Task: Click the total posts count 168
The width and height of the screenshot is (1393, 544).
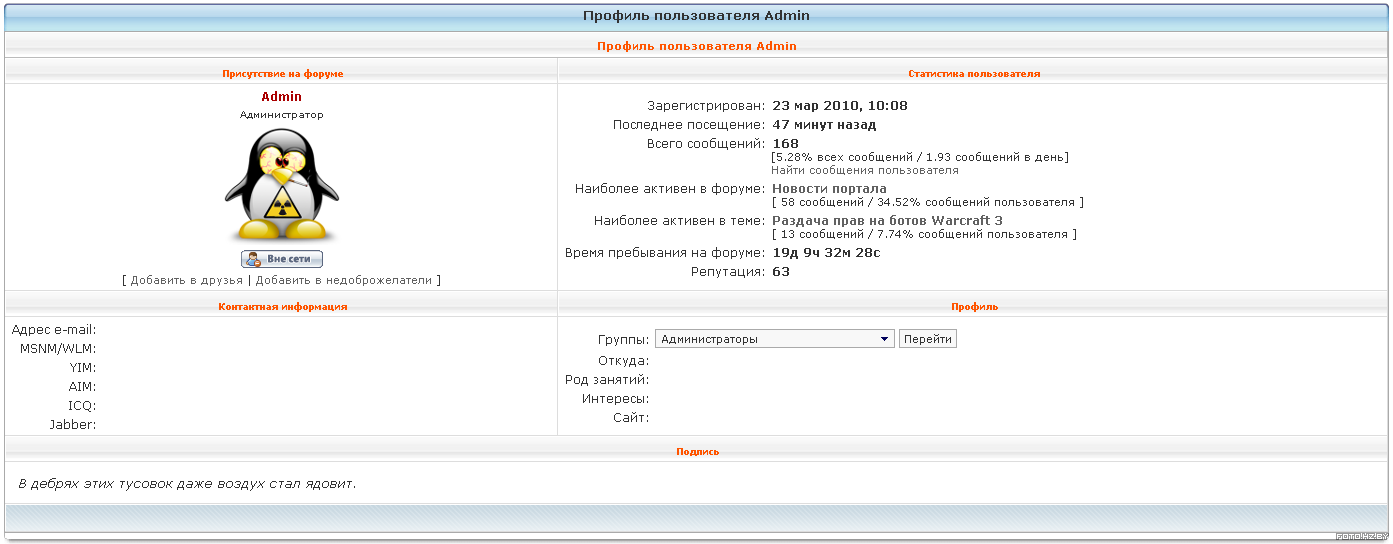Action: click(785, 144)
